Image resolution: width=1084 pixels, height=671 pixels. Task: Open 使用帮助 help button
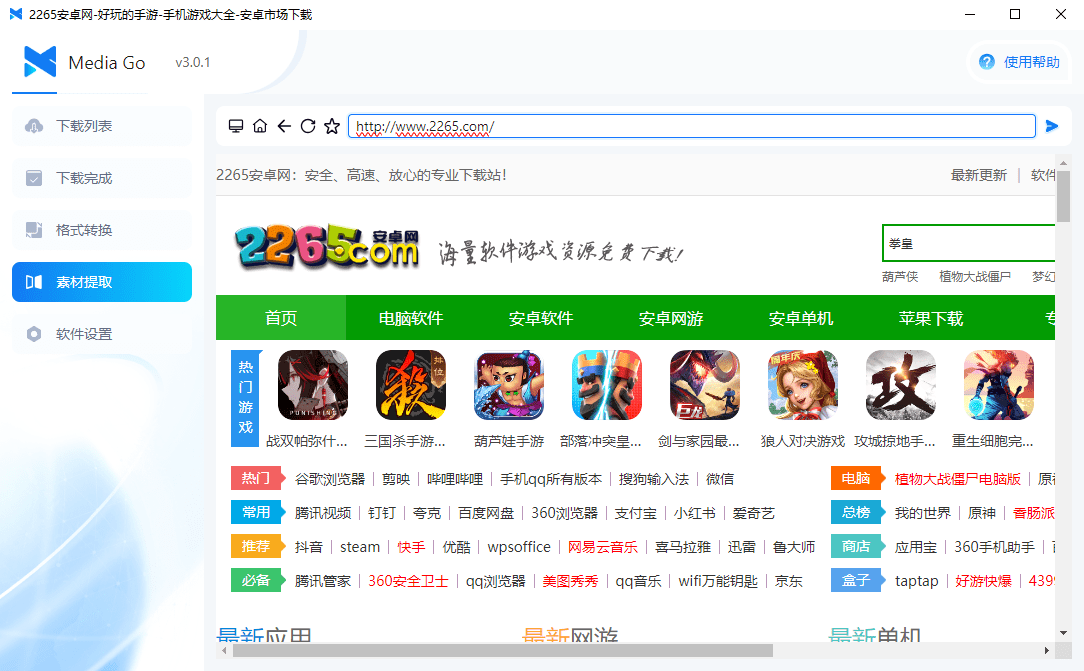click(1019, 62)
